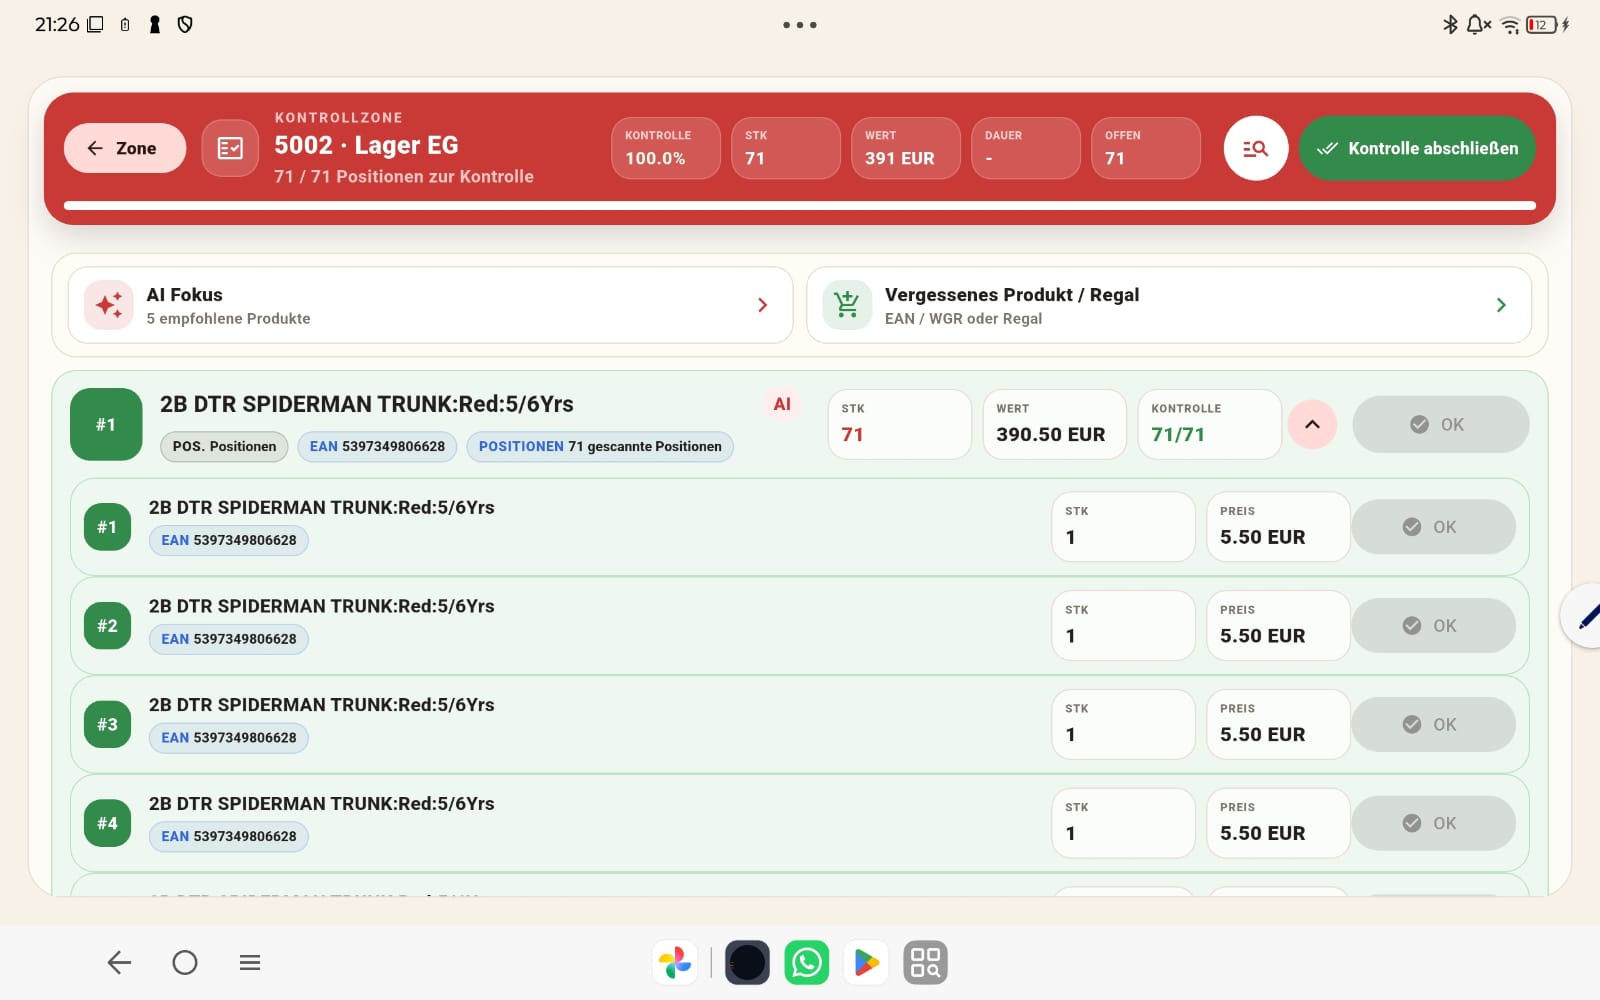Edit STK field of position #4
The height and width of the screenshot is (1000, 1600).
coord(1123,823)
